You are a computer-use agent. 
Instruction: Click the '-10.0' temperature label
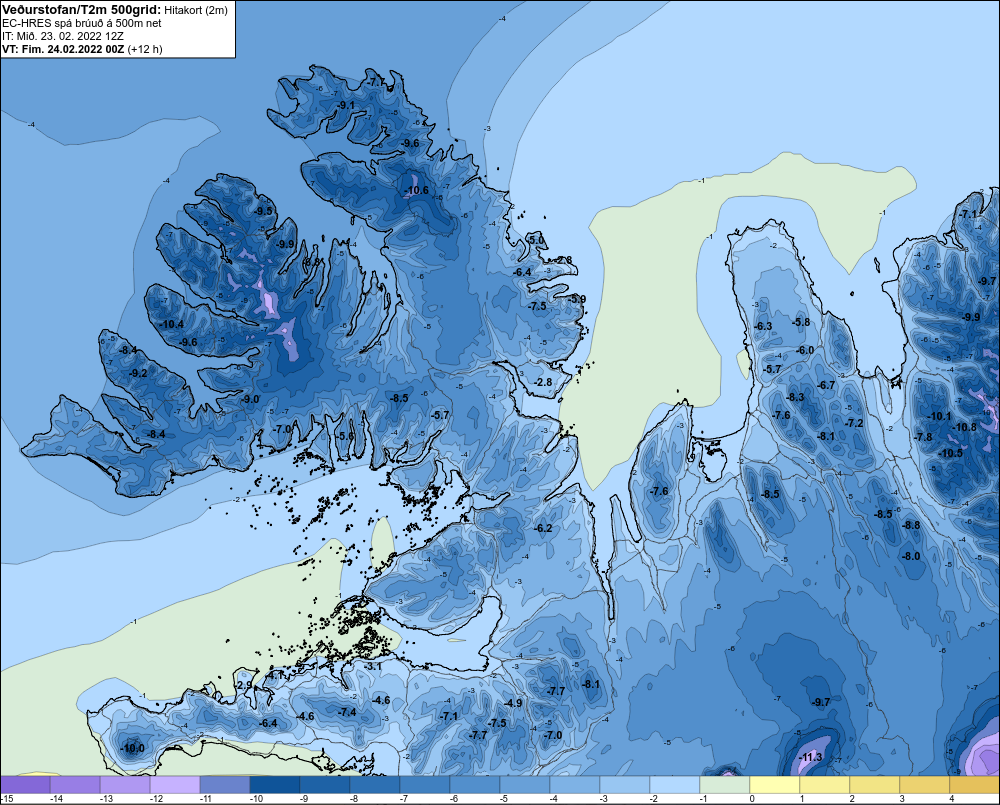(x=132, y=748)
